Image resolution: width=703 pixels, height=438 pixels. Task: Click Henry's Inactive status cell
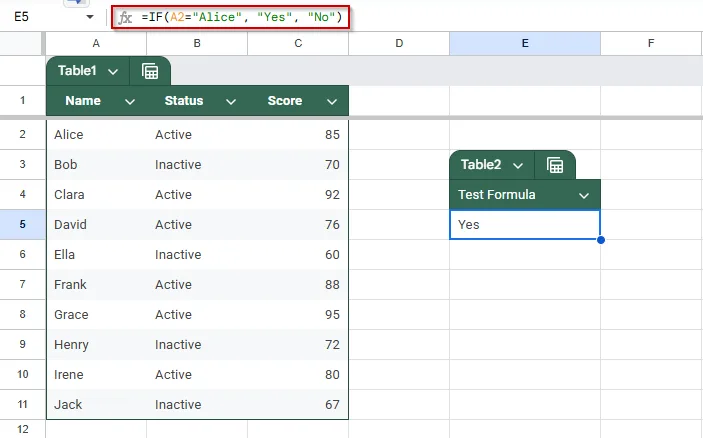197,345
